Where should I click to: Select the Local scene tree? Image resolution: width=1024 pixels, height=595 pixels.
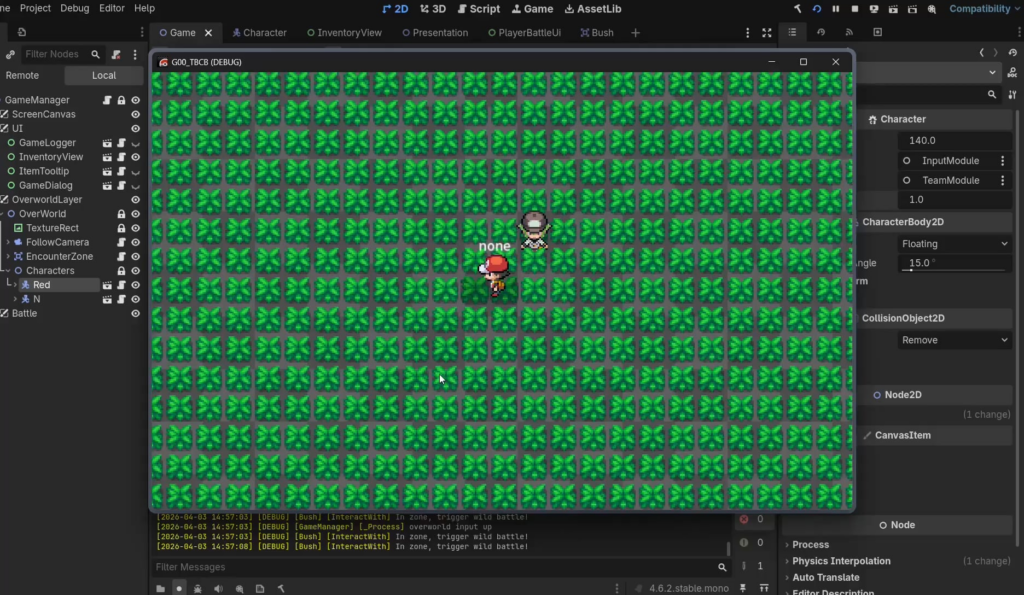104,75
